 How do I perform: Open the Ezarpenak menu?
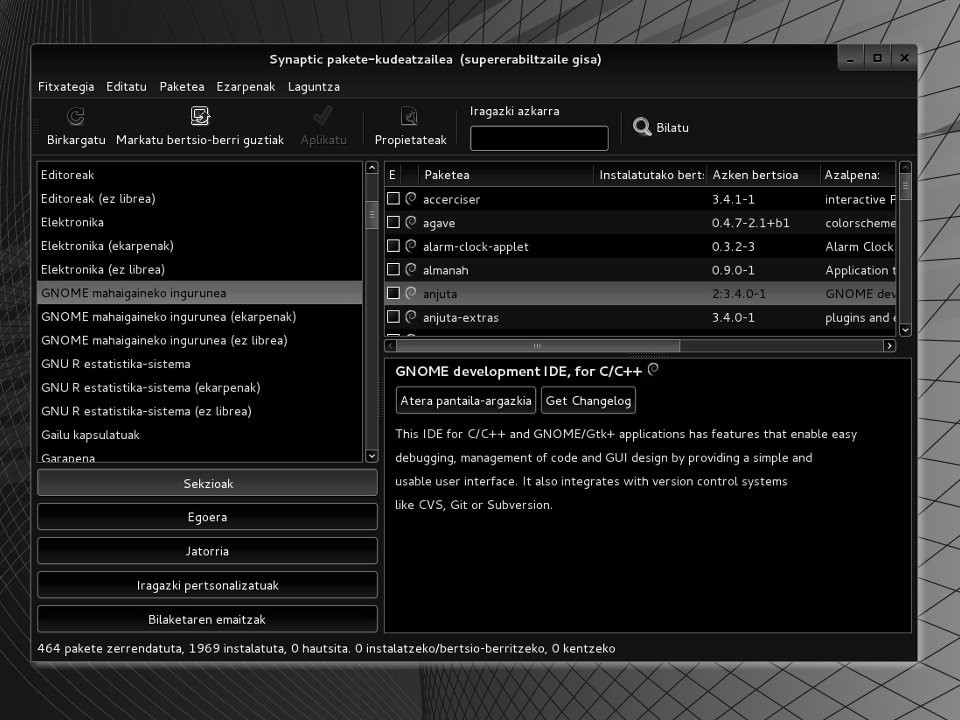point(246,86)
